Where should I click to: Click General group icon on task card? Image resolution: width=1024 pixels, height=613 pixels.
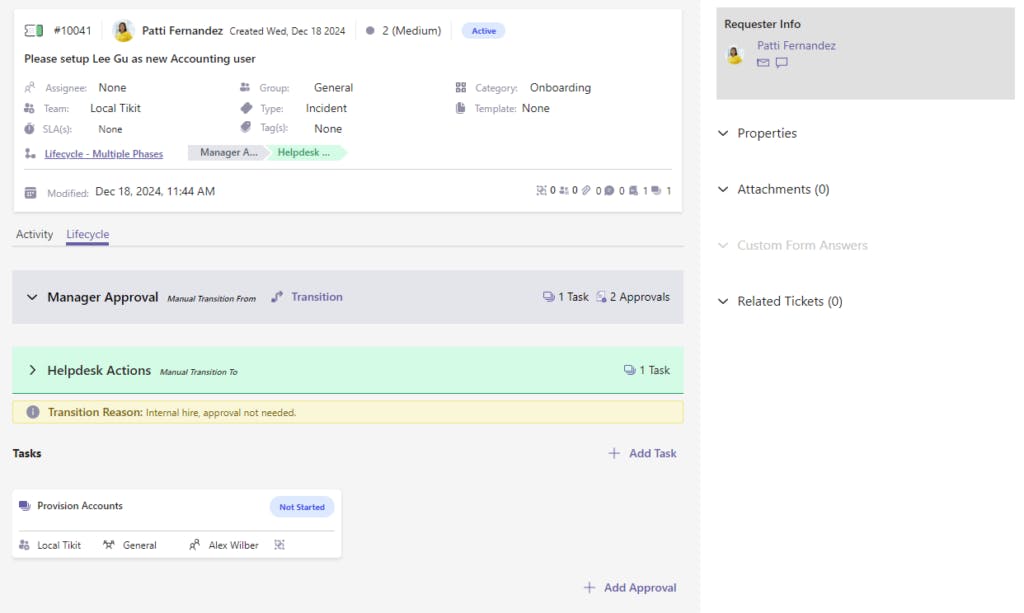pos(108,545)
